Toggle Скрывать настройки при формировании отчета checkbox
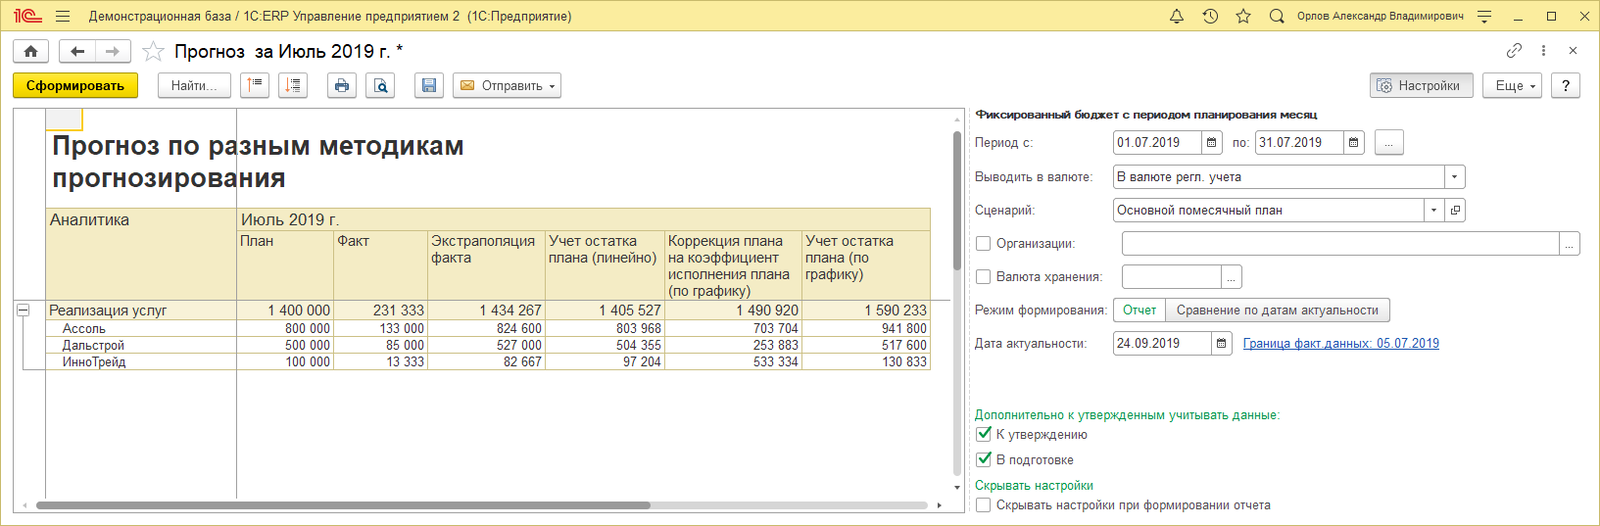Image resolution: width=1600 pixels, height=526 pixels. click(x=983, y=505)
